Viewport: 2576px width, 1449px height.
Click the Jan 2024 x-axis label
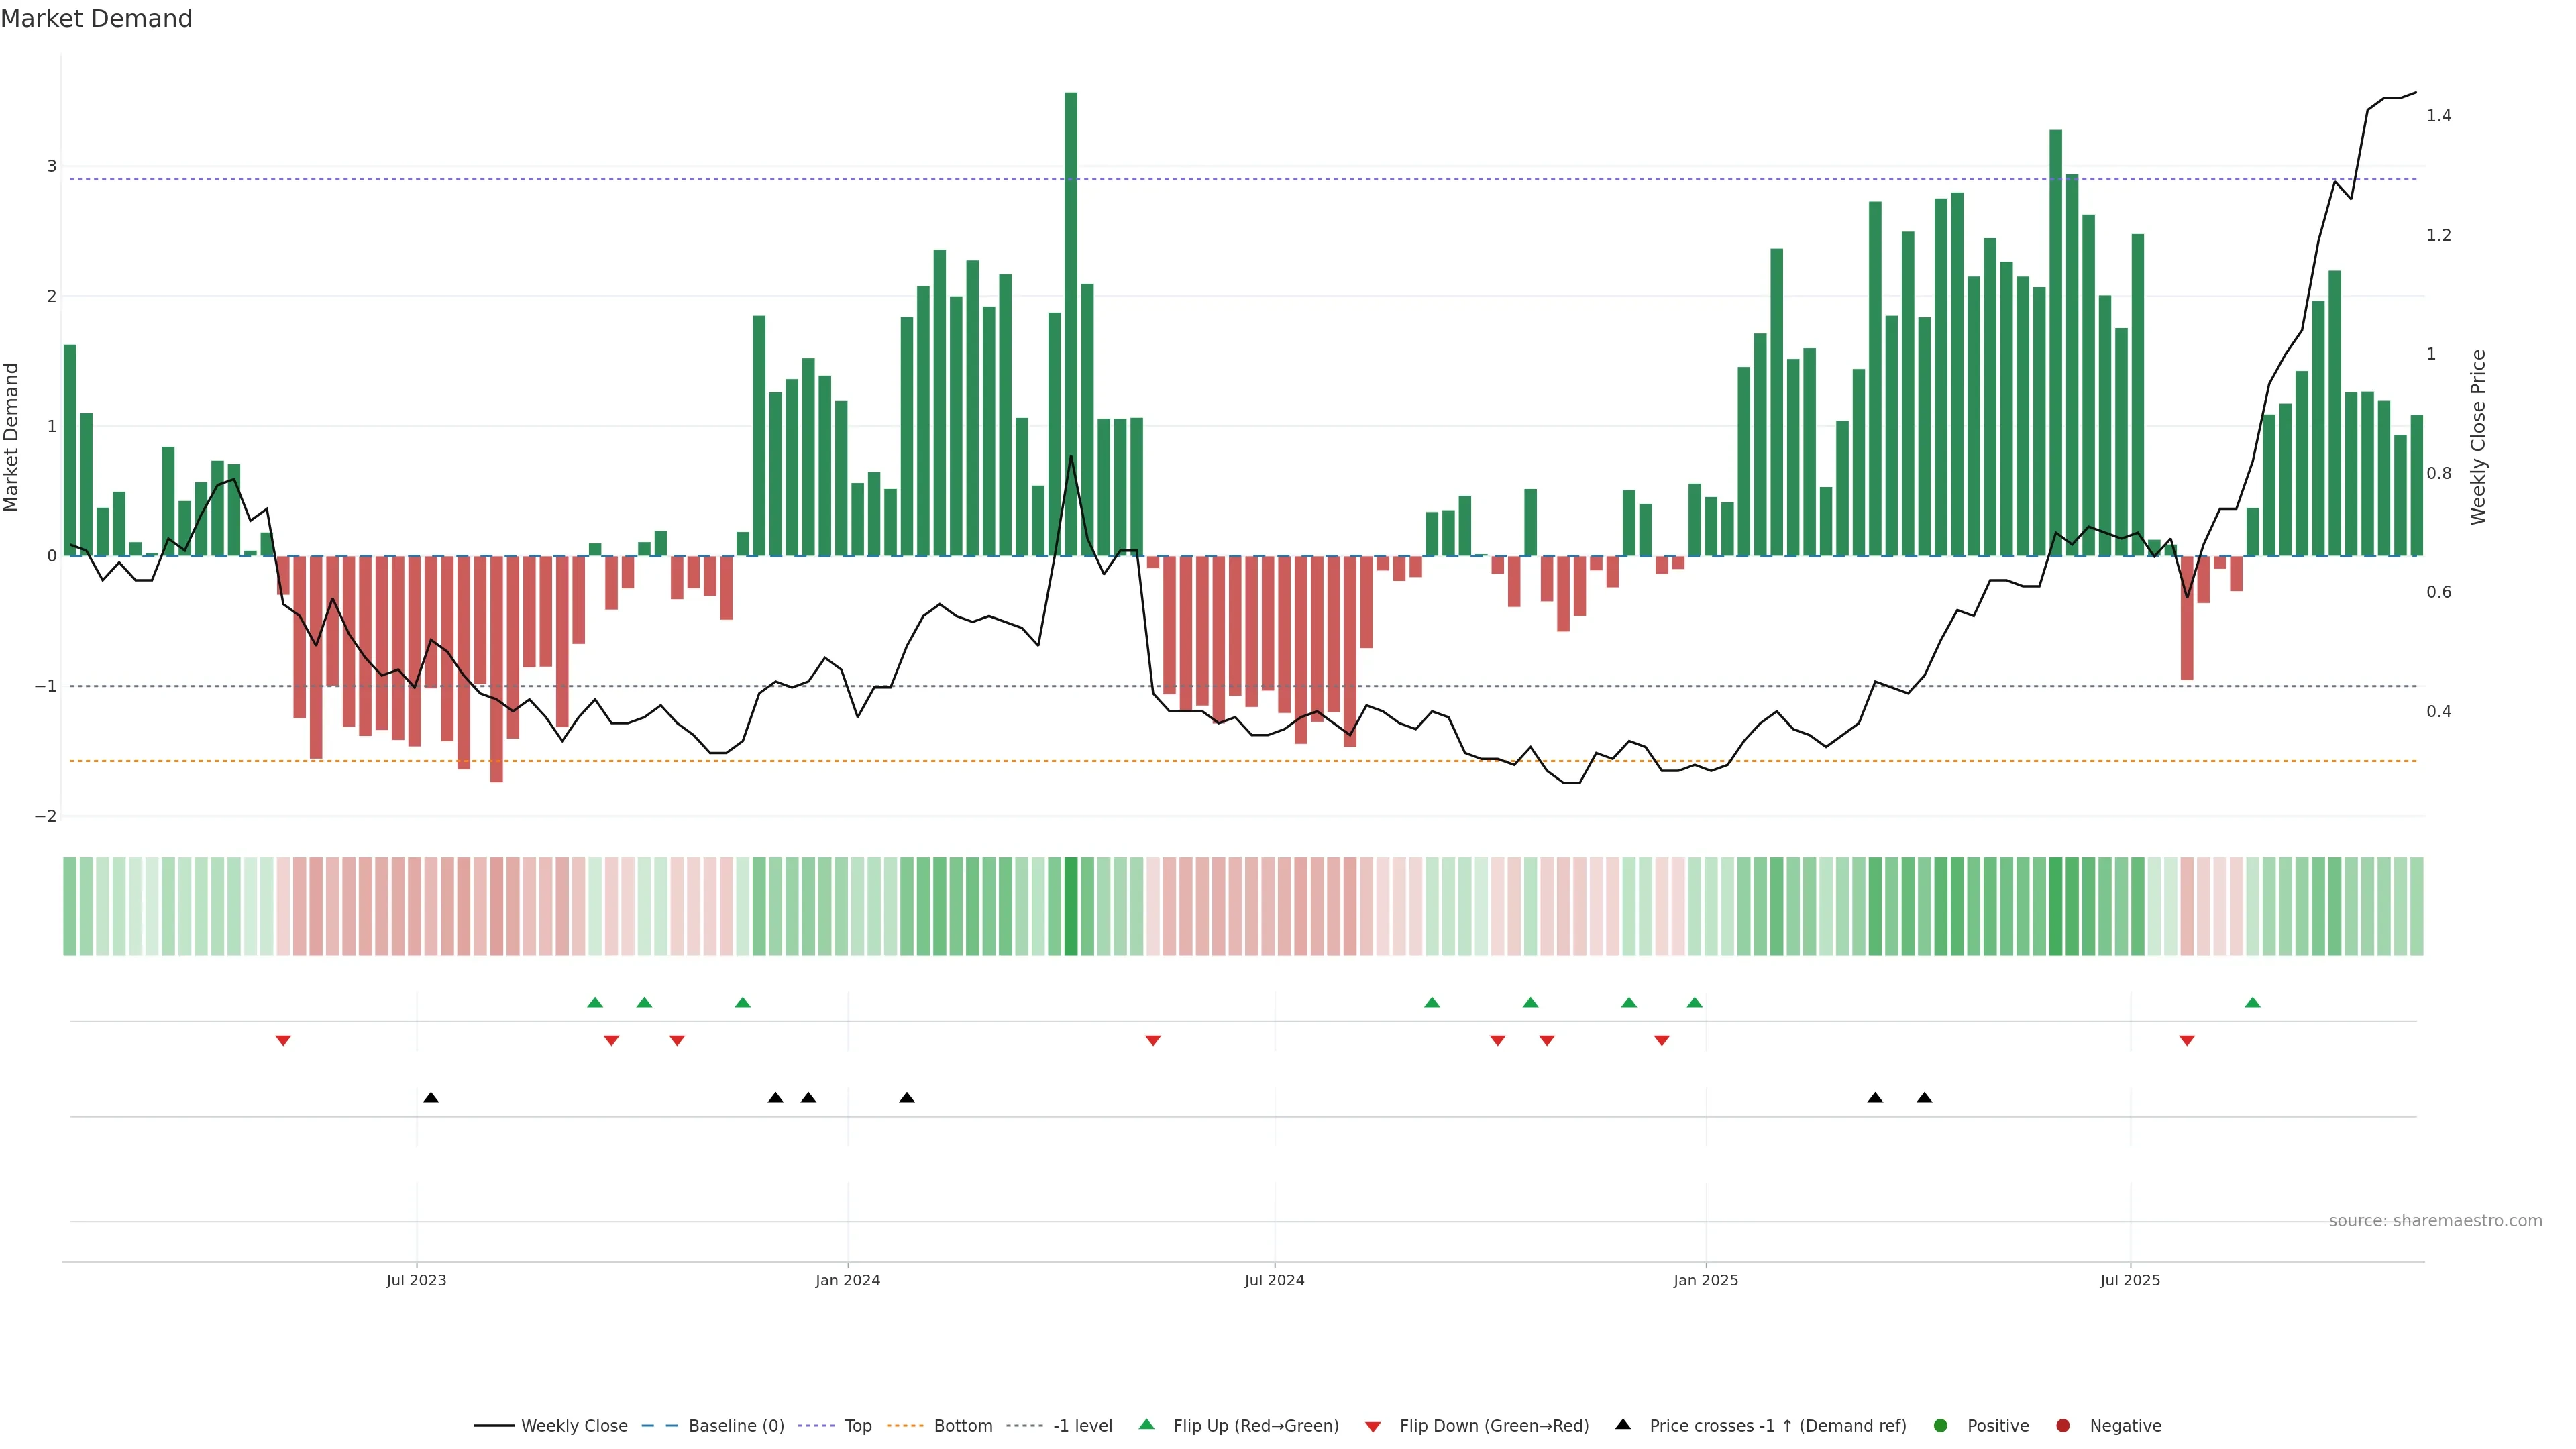847,1280
